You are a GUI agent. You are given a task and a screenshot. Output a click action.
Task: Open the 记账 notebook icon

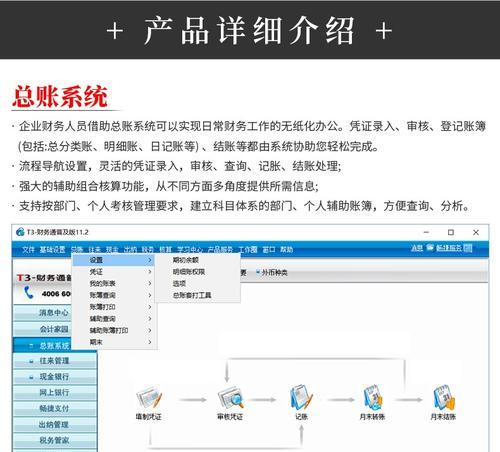(x=302, y=398)
